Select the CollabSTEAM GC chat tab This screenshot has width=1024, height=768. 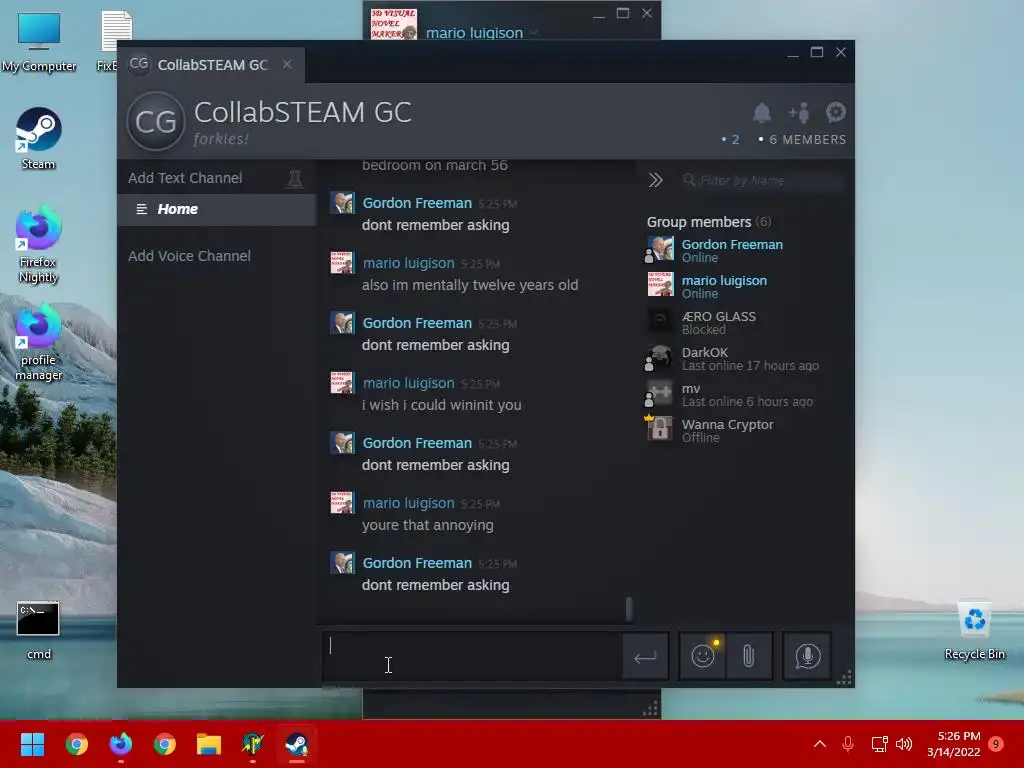(x=211, y=64)
